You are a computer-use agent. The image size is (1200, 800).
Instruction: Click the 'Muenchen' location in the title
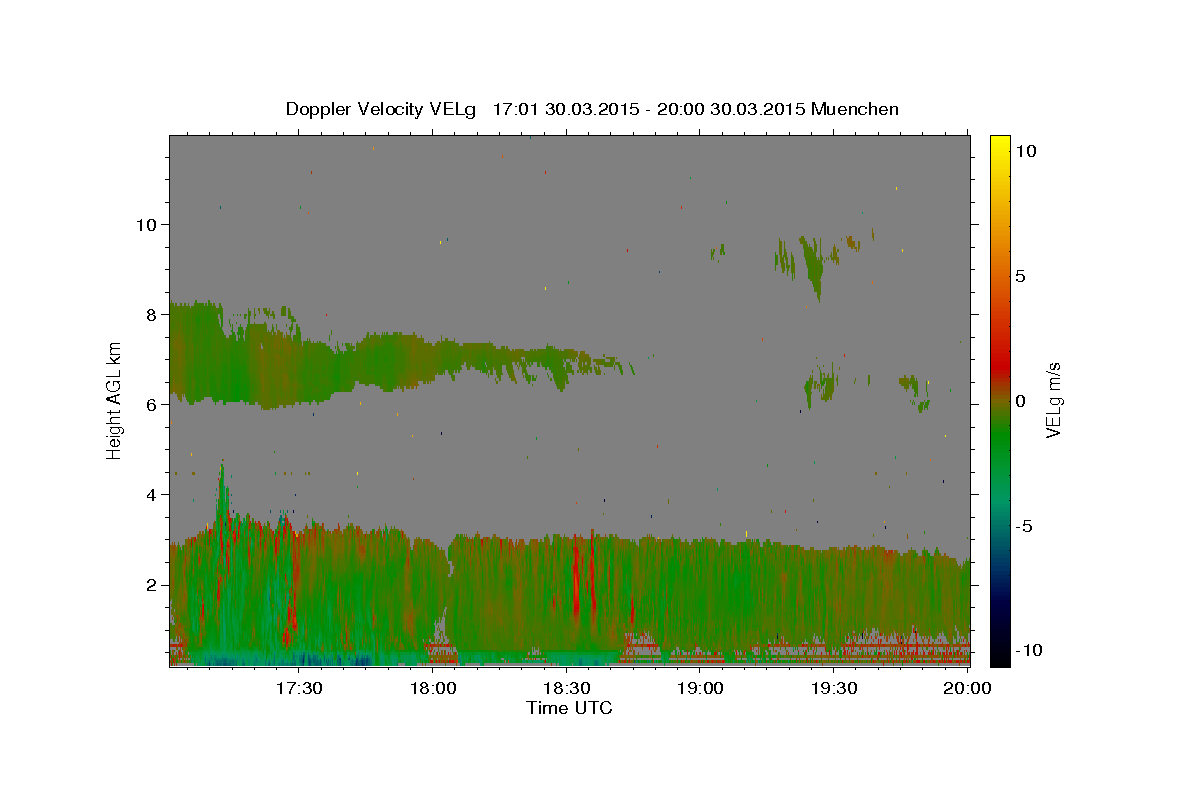click(856, 109)
